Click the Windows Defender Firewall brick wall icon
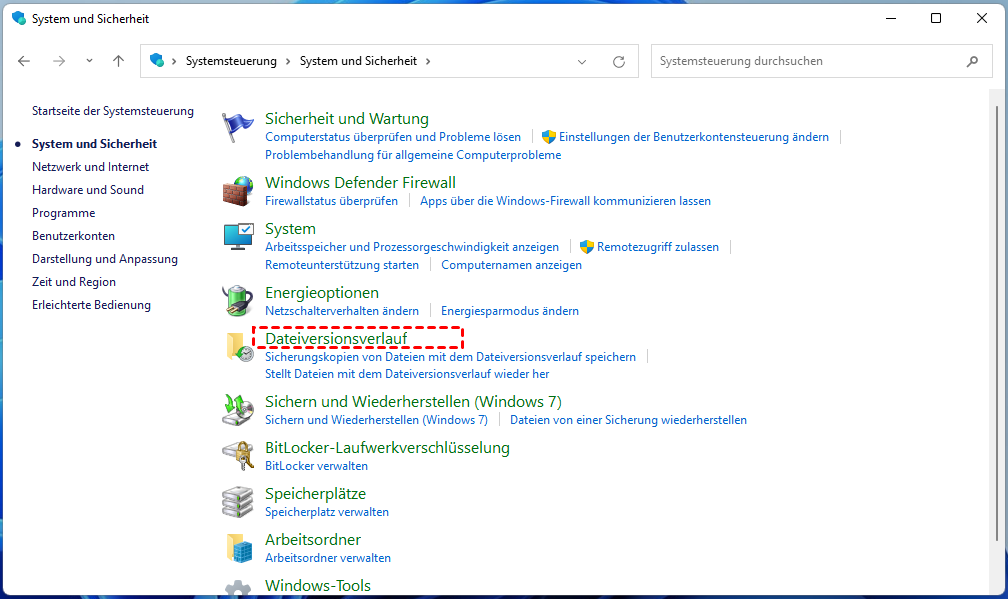 (x=238, y=191)
